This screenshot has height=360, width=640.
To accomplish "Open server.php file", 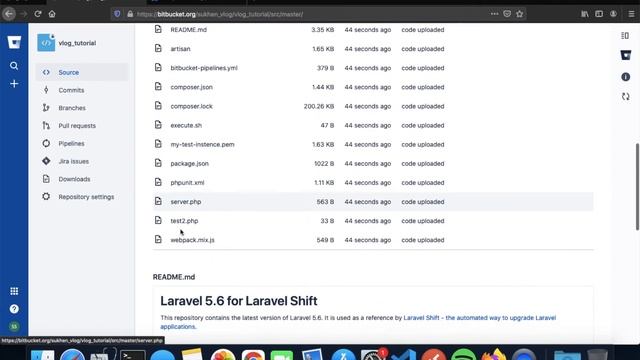I will [186, 202].
